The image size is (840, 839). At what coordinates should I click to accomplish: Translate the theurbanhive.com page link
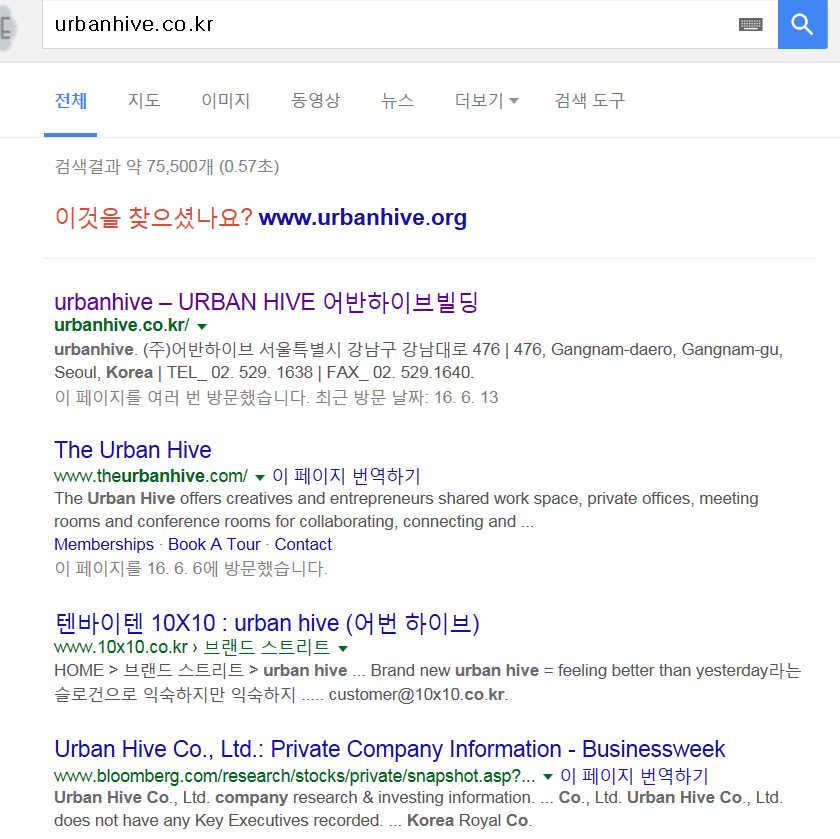[346, 476]
